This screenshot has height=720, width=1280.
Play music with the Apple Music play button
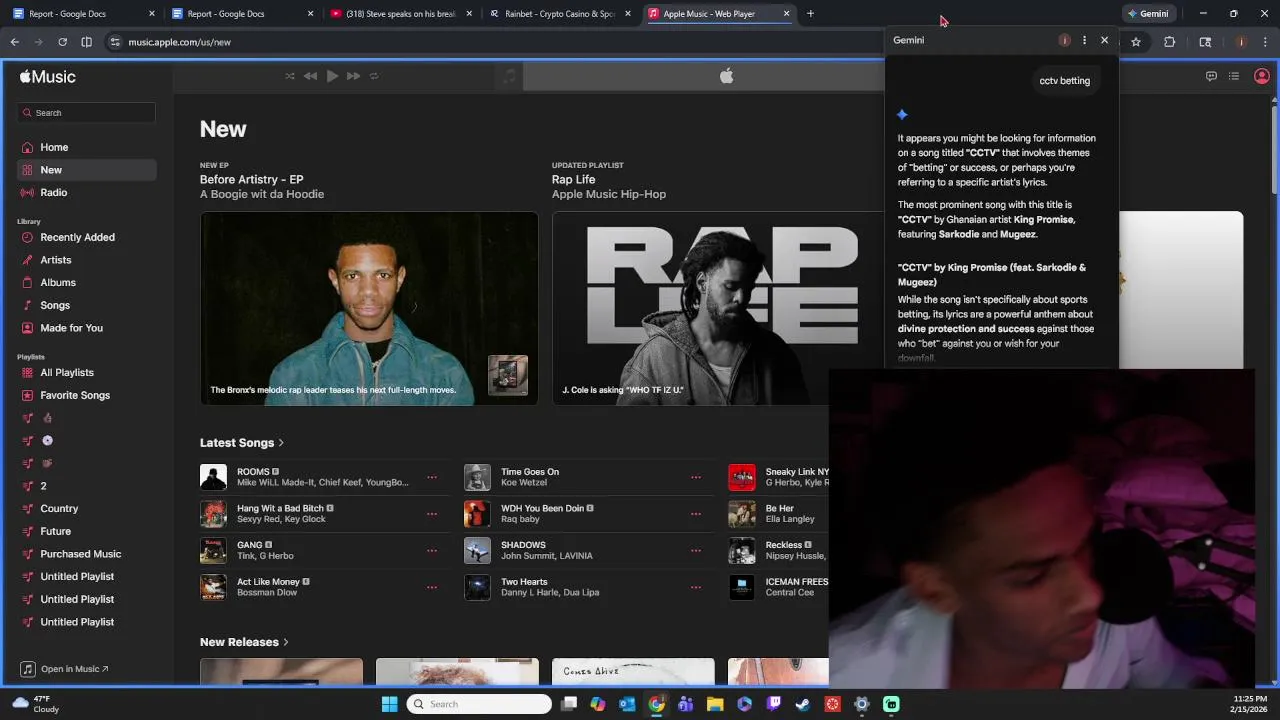332,76
